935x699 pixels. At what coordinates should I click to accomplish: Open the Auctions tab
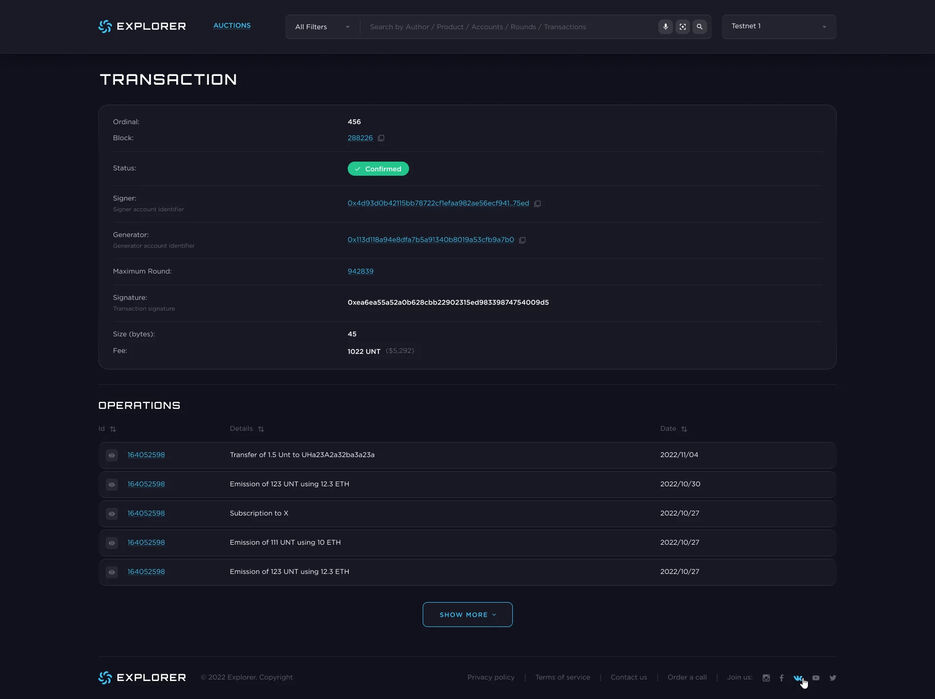point(232,26)
